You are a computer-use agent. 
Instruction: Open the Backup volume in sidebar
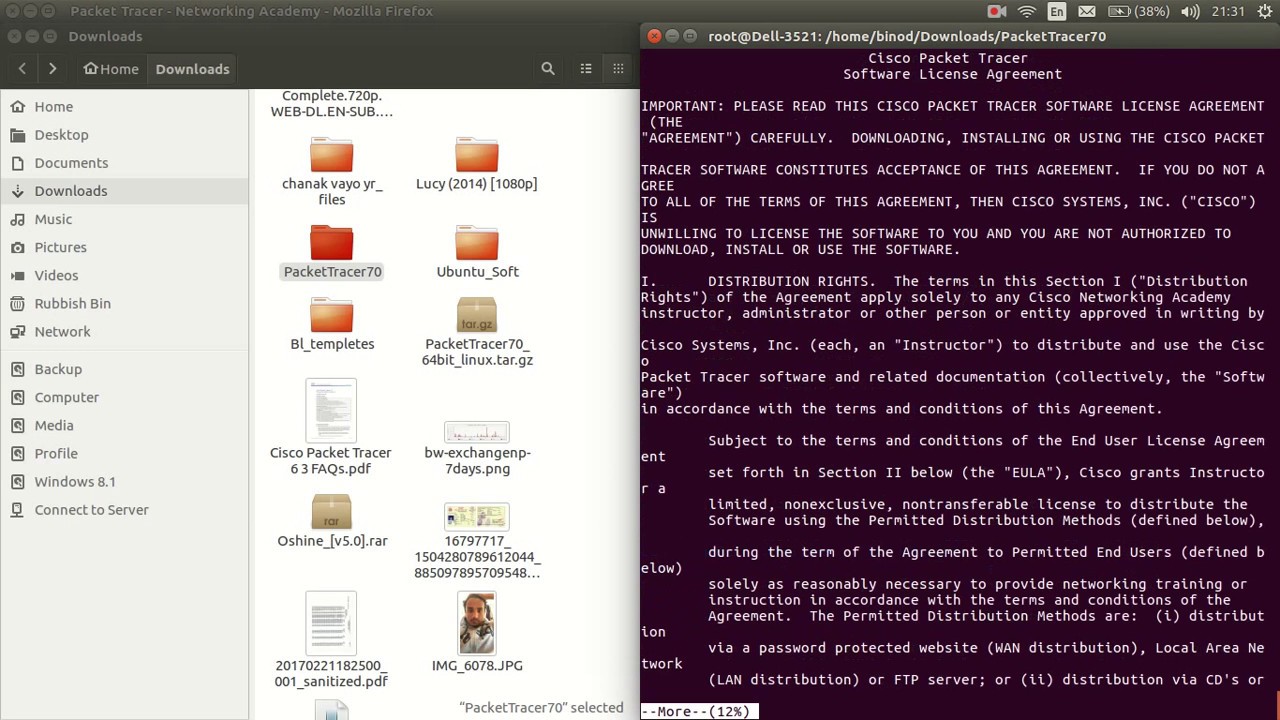[58, 368]
